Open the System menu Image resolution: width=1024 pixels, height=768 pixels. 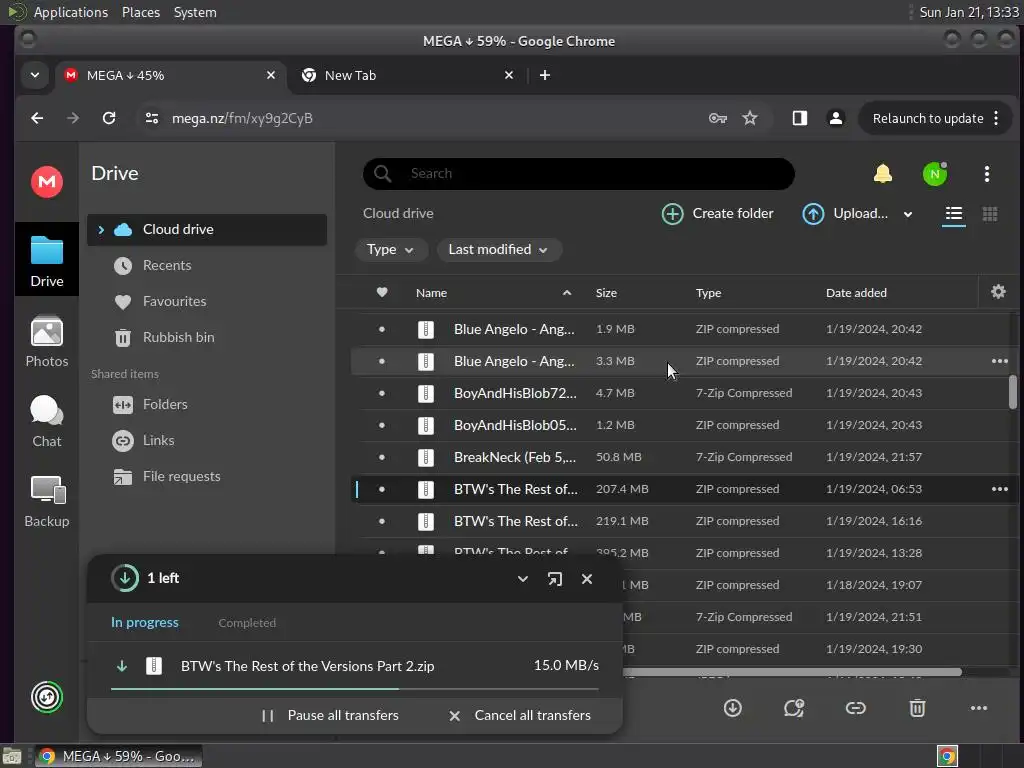coord(195,12)
